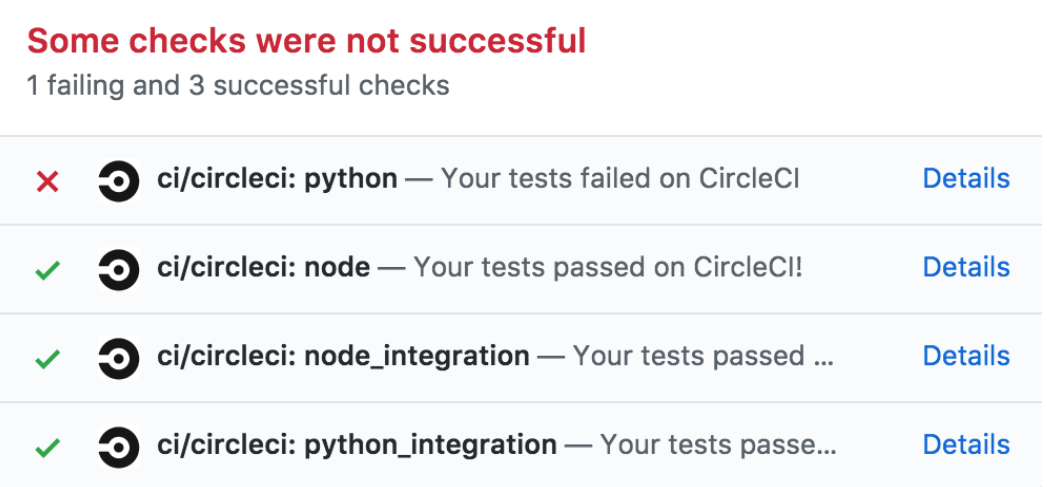Select the "ci/circleci: node_integration" check name
The image size is (1047, 487).
coord(343,356)
